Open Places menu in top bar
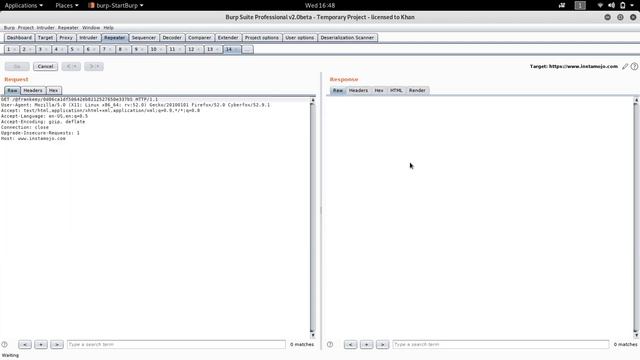The height and width of the screenshot is (360, 640). pos(67,5)
